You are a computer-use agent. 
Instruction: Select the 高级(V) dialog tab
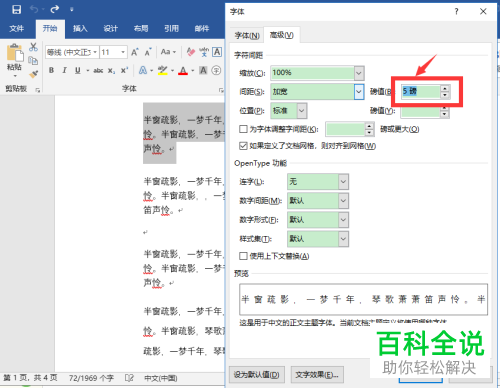[282, 35]
